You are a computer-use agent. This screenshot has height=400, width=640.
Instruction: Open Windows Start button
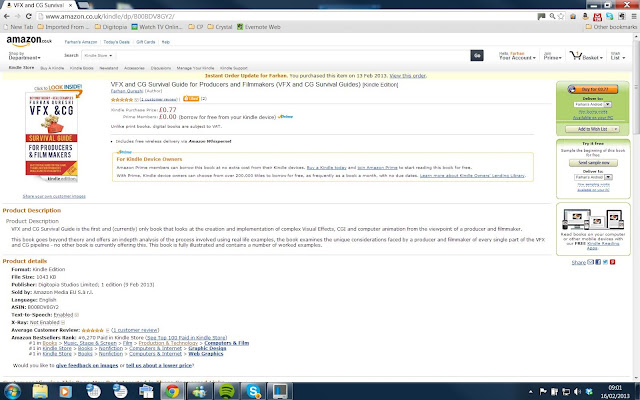coord(11,391)
